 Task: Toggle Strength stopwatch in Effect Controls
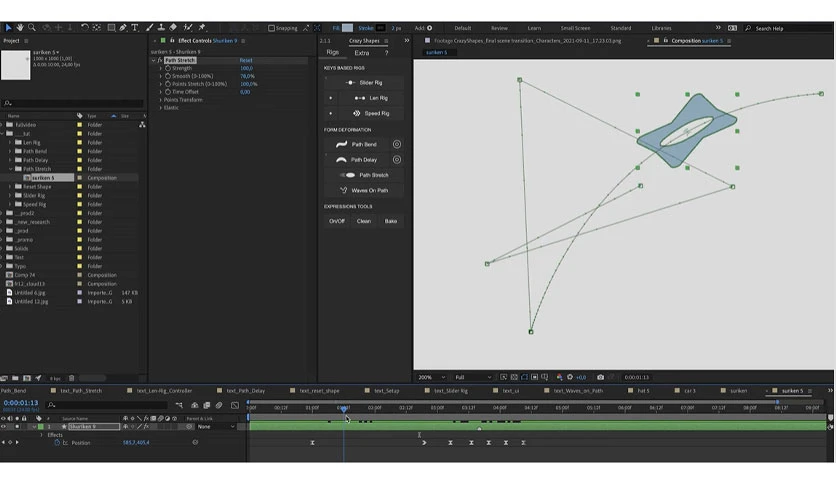[x=168, y=68]
